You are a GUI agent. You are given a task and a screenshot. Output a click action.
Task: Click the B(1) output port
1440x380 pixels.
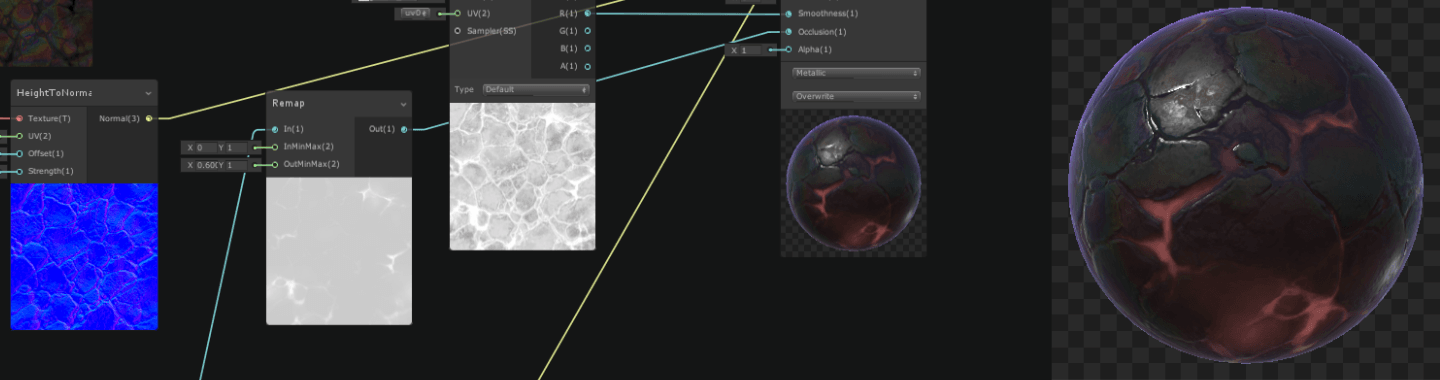click(x=587, y=48)
